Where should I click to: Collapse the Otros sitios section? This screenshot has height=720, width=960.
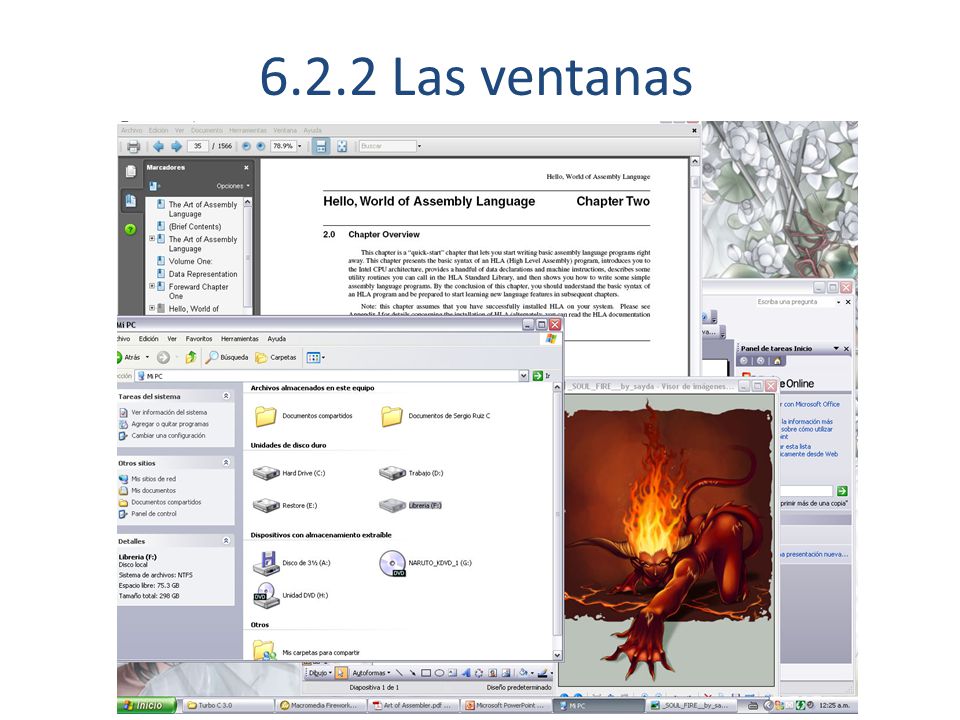(226, 463)
